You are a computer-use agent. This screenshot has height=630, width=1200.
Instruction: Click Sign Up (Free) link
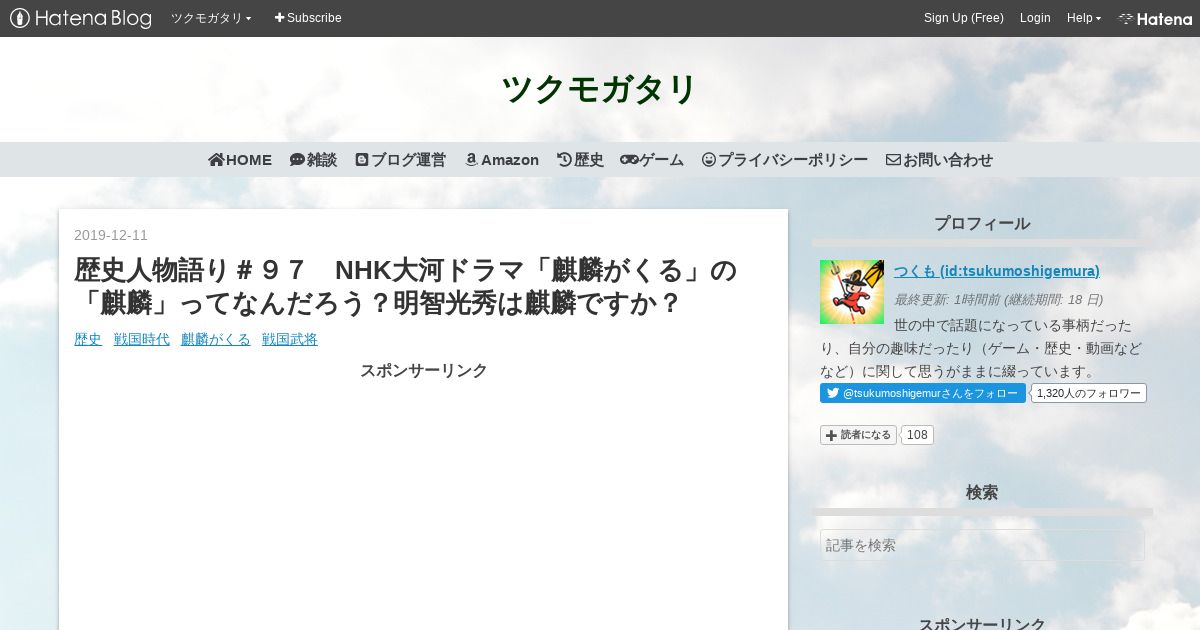pos(963,18)
